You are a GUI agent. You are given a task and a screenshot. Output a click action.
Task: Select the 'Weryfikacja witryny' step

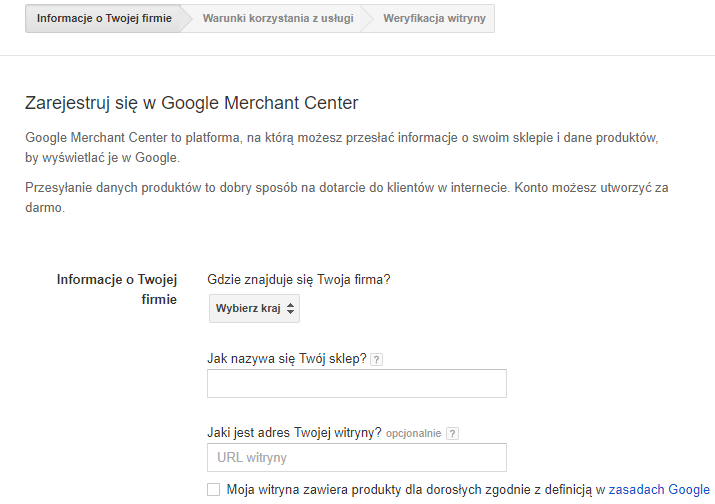(434, 18)
